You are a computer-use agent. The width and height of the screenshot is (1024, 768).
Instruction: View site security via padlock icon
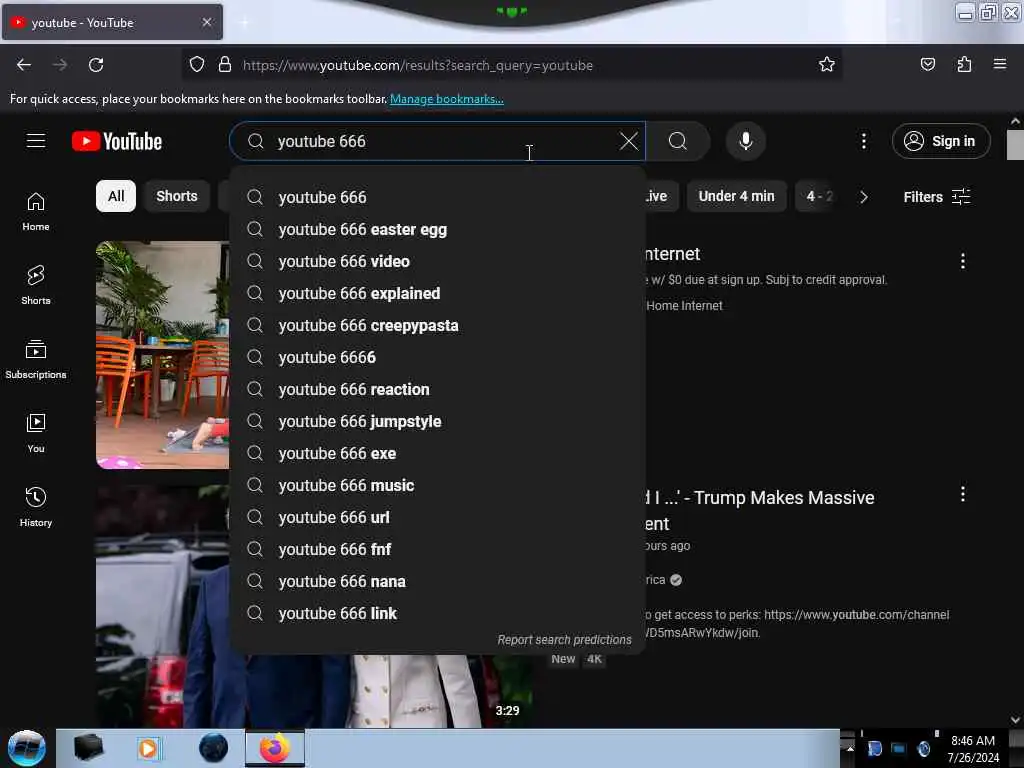click(x=225, y=65)
